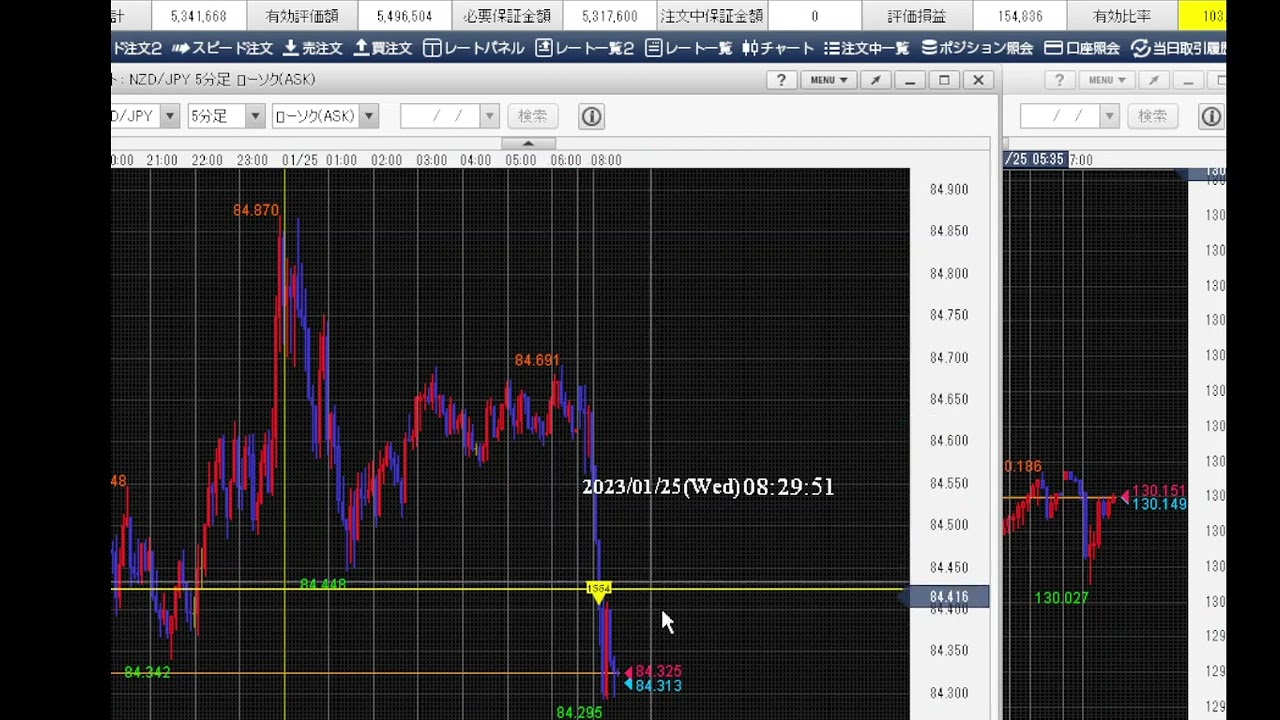Viewport: 1280px width, 720px height.
Task: Expand the 5分足 timeframe dropdown
Action: tap(254, 116)
